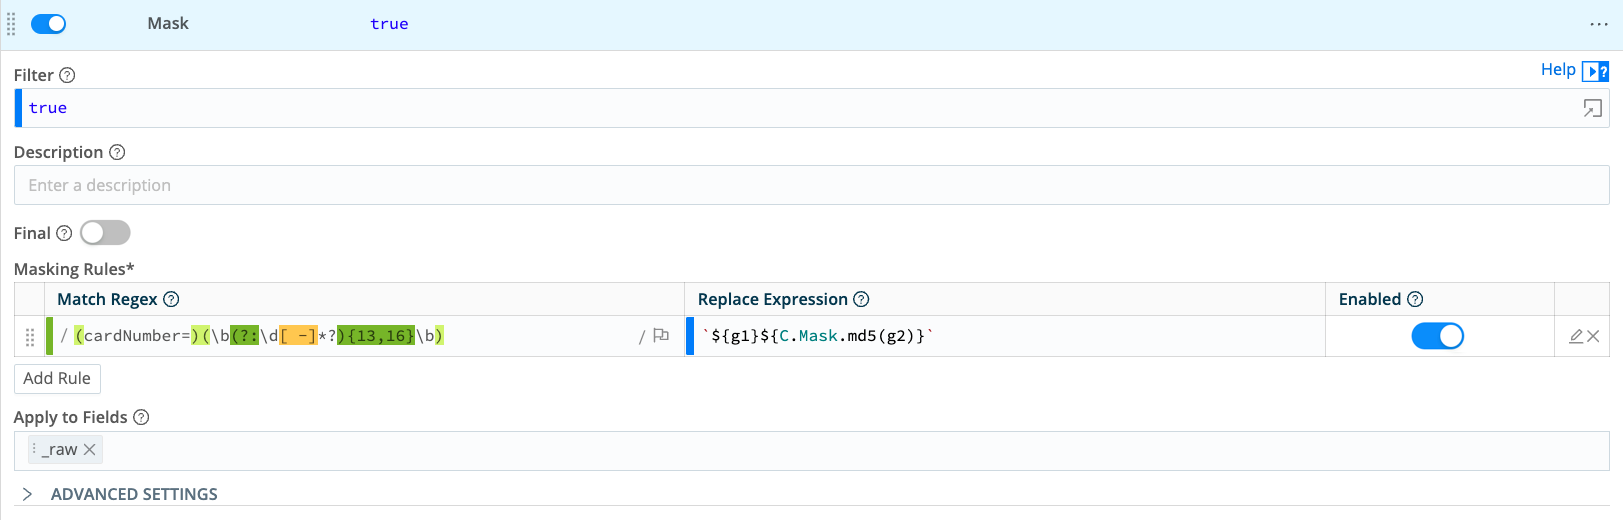This screenshot has height=520, width=1624.
Task: Grab the Mask function drag handle
Action: point(11,24)
